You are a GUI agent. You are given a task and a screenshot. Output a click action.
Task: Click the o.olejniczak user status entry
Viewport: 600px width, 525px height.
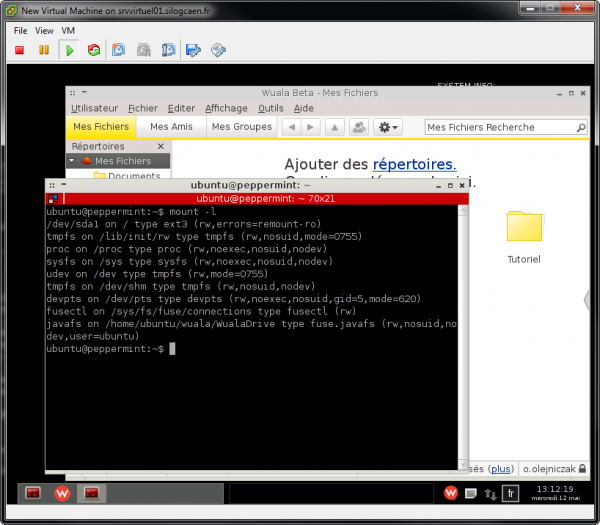(549, 469)
